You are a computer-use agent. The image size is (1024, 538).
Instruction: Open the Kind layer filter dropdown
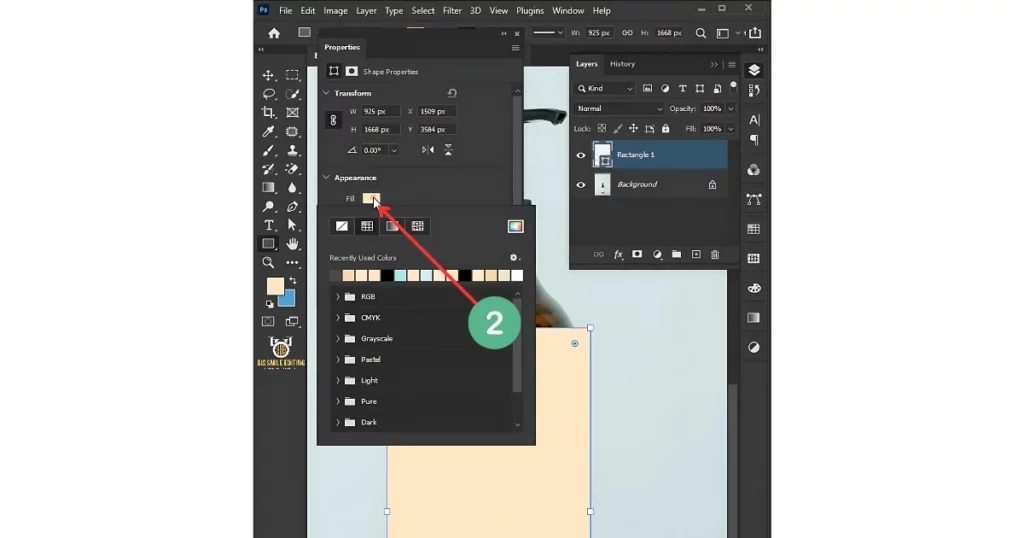tap(605, 89)
